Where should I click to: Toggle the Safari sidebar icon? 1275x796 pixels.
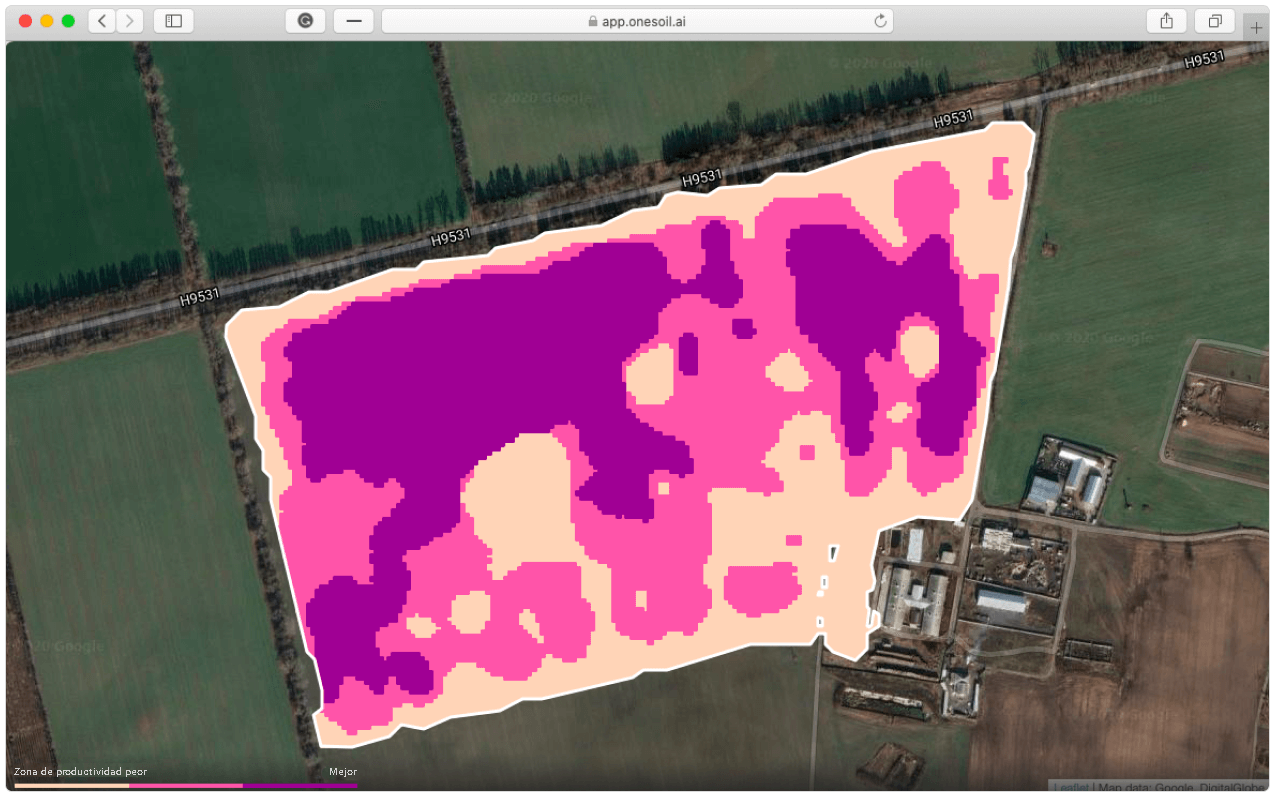[172, 20]
